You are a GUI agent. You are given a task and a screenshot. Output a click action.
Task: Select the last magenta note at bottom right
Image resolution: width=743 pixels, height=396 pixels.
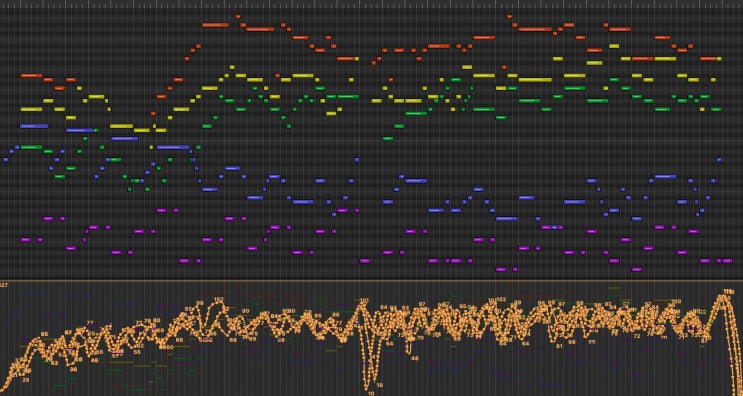(727, 261)
